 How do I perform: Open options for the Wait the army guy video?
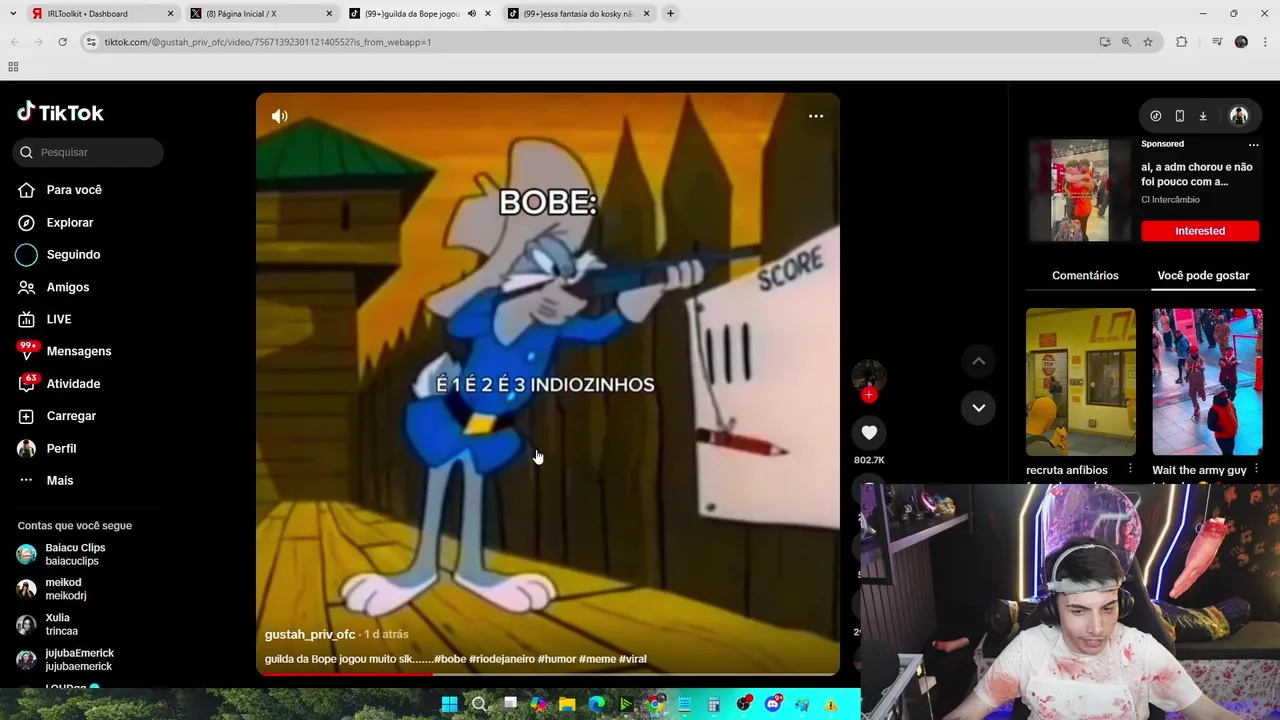click(1256, 469)
